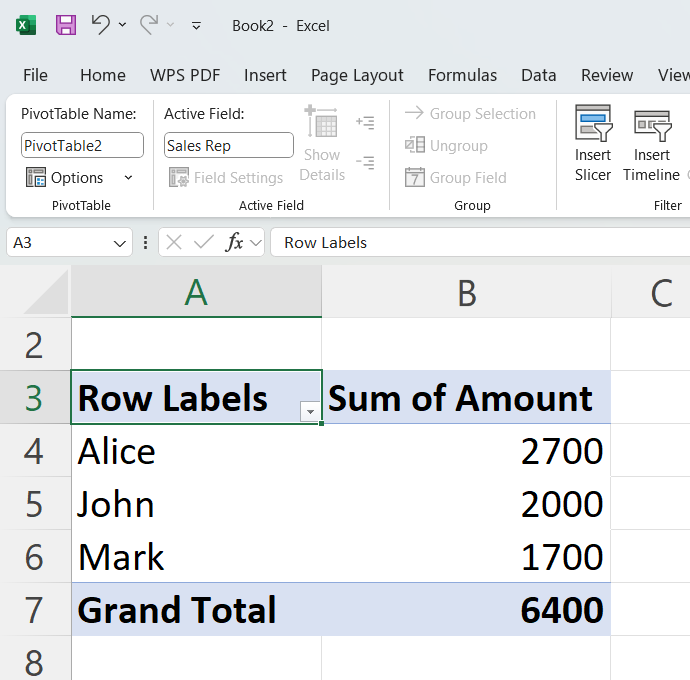Click the formula bar showing Row Labels
The image size is (690, 680).
pos(480,242)
